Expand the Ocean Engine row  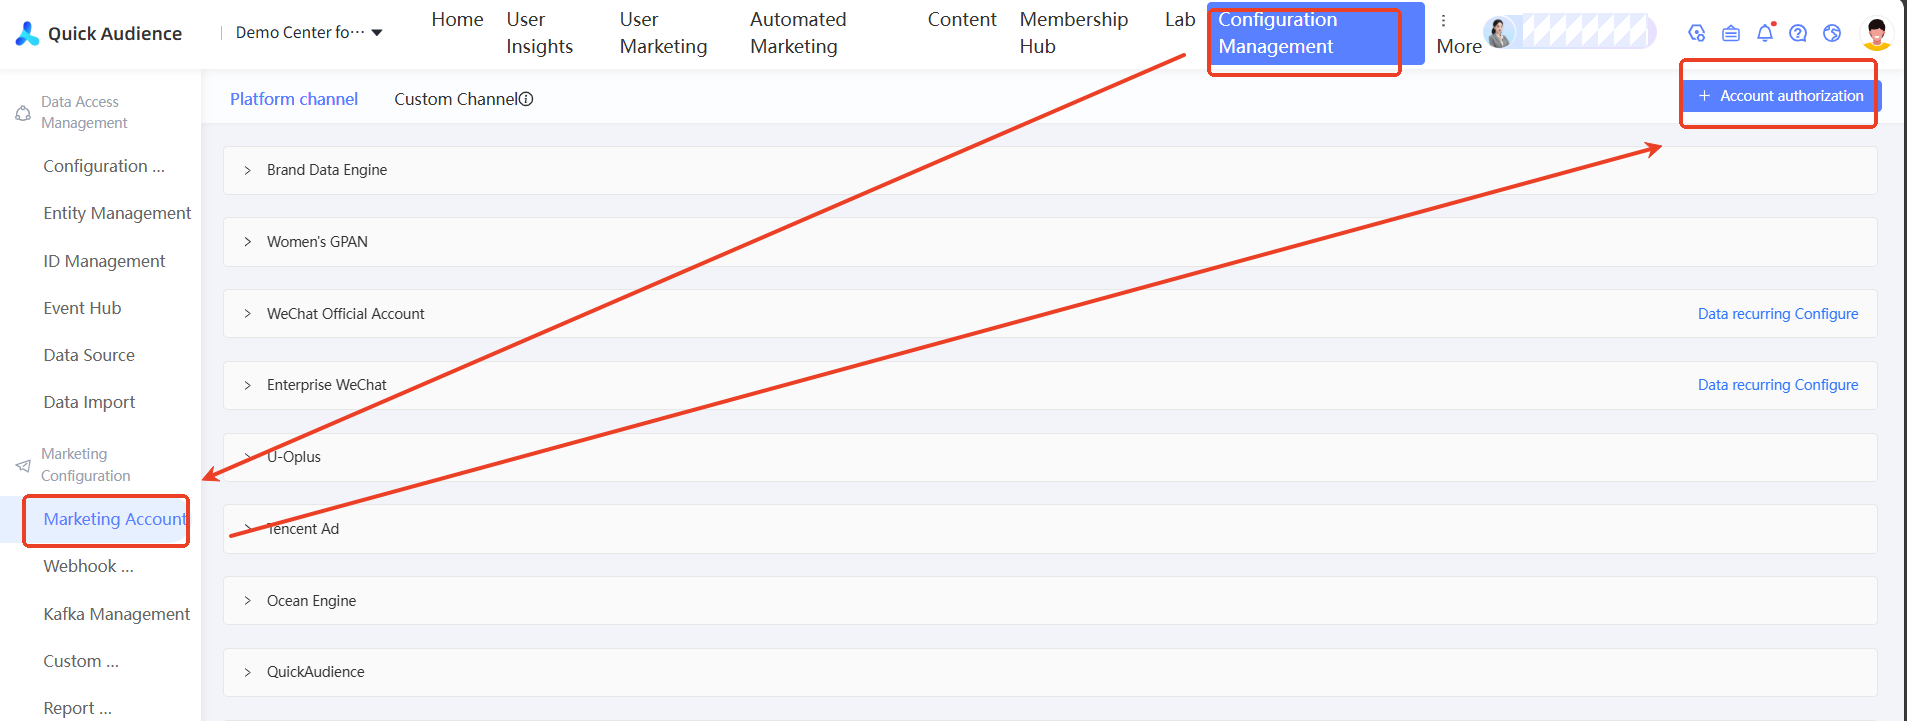[248, 601]
